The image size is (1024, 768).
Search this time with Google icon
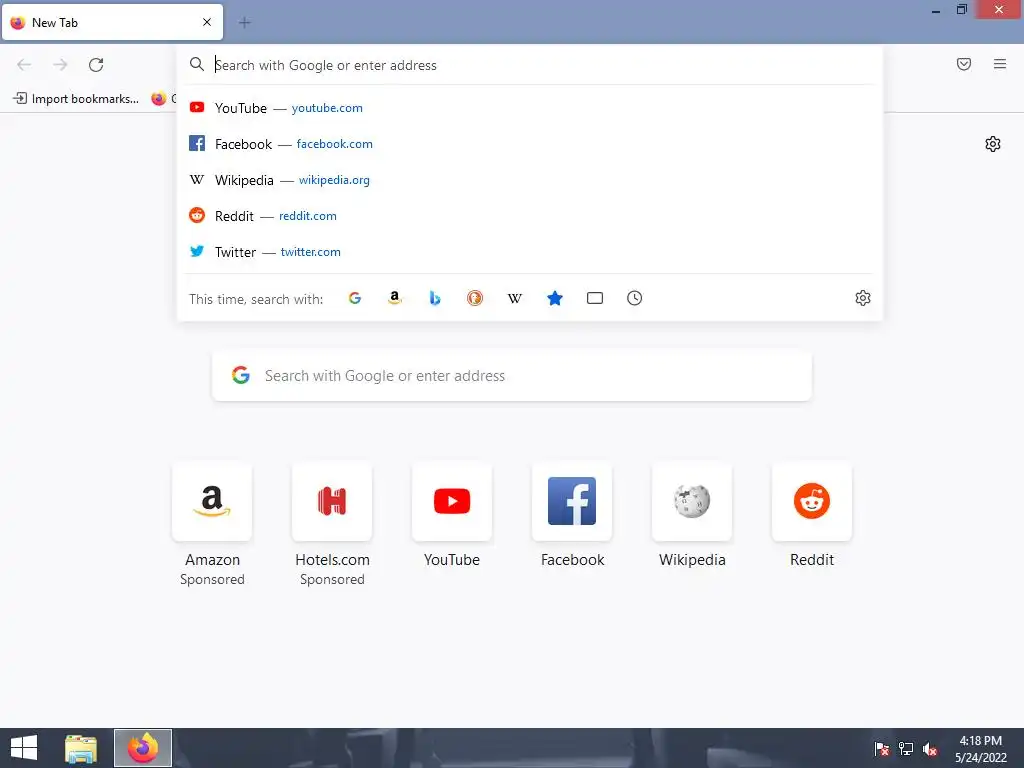coord(355,298)
